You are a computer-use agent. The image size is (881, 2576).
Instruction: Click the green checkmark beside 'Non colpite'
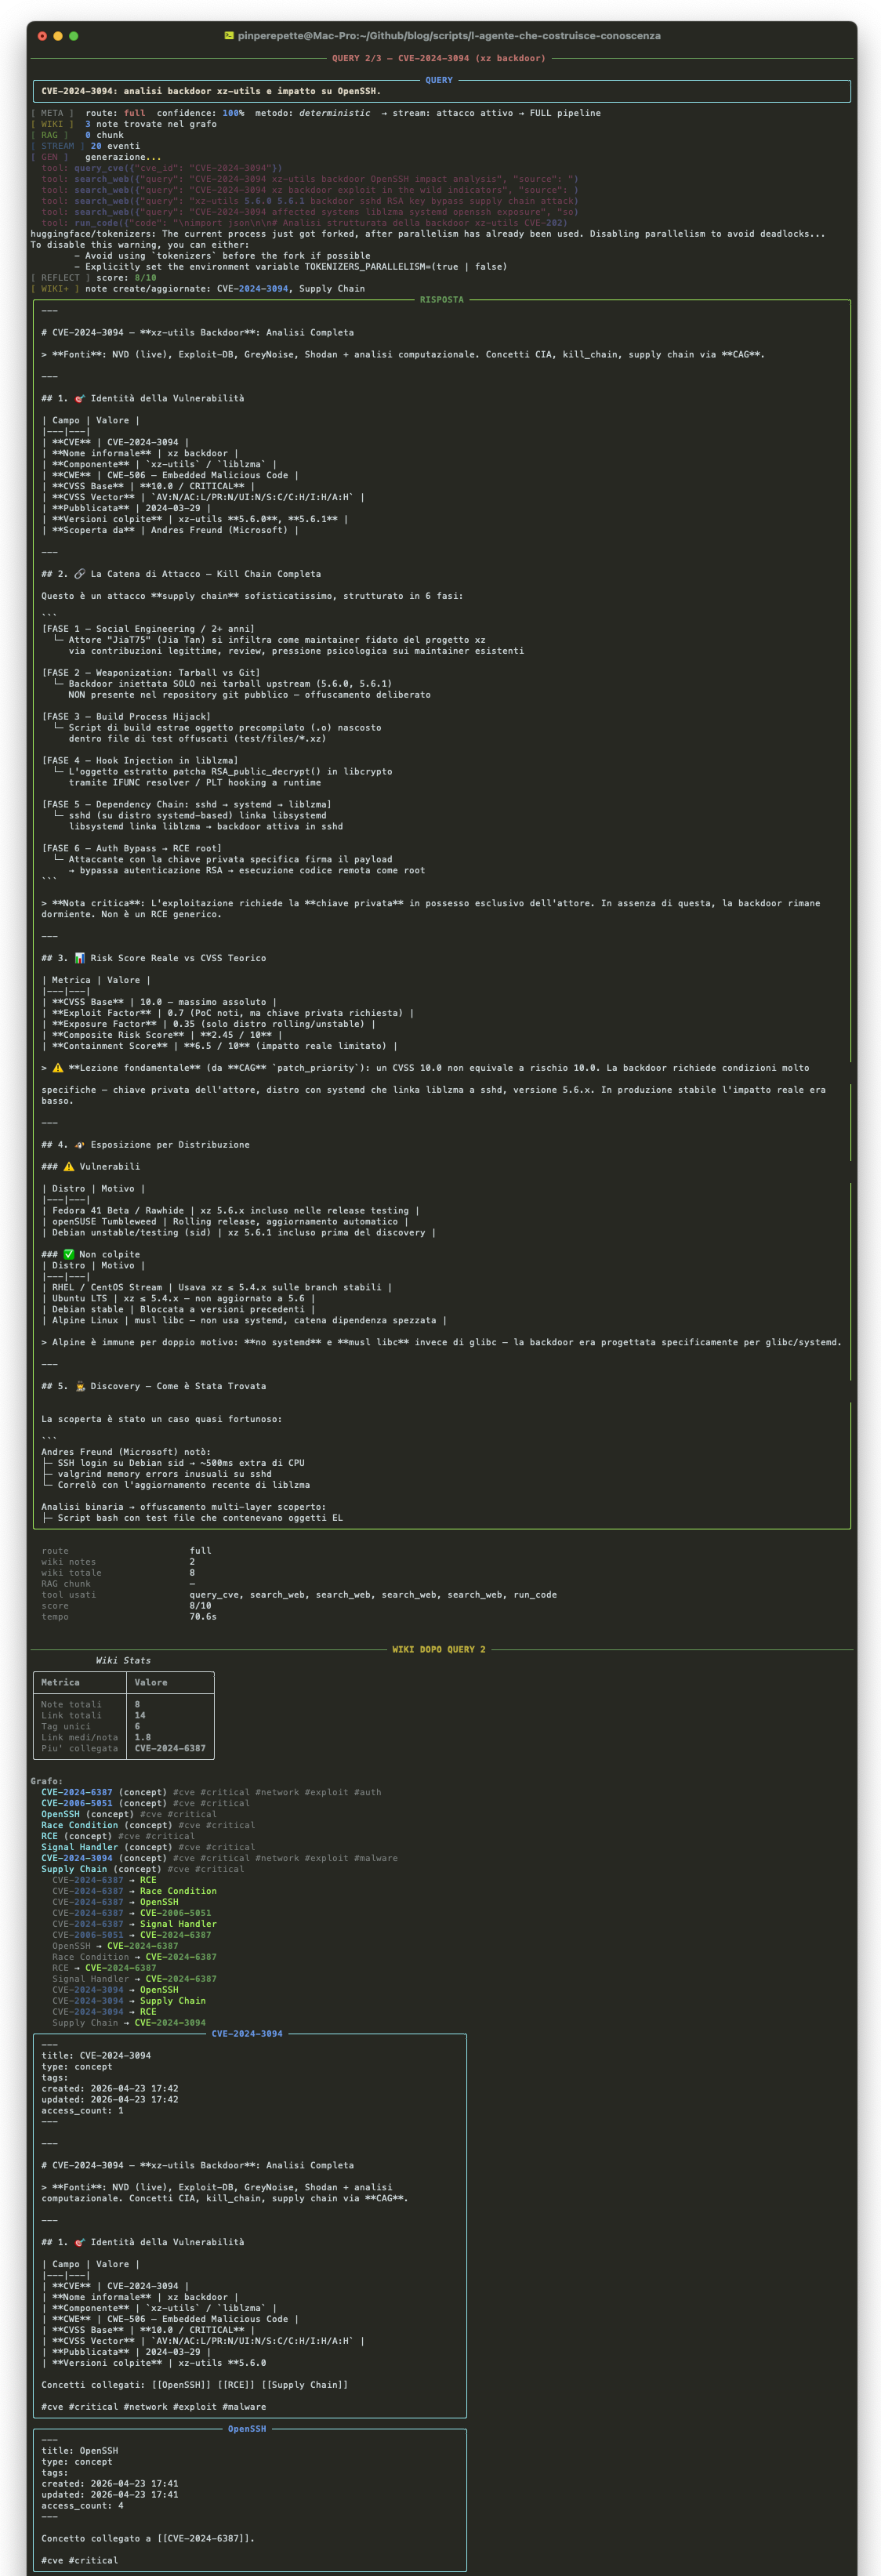(x=69, y=1255)
